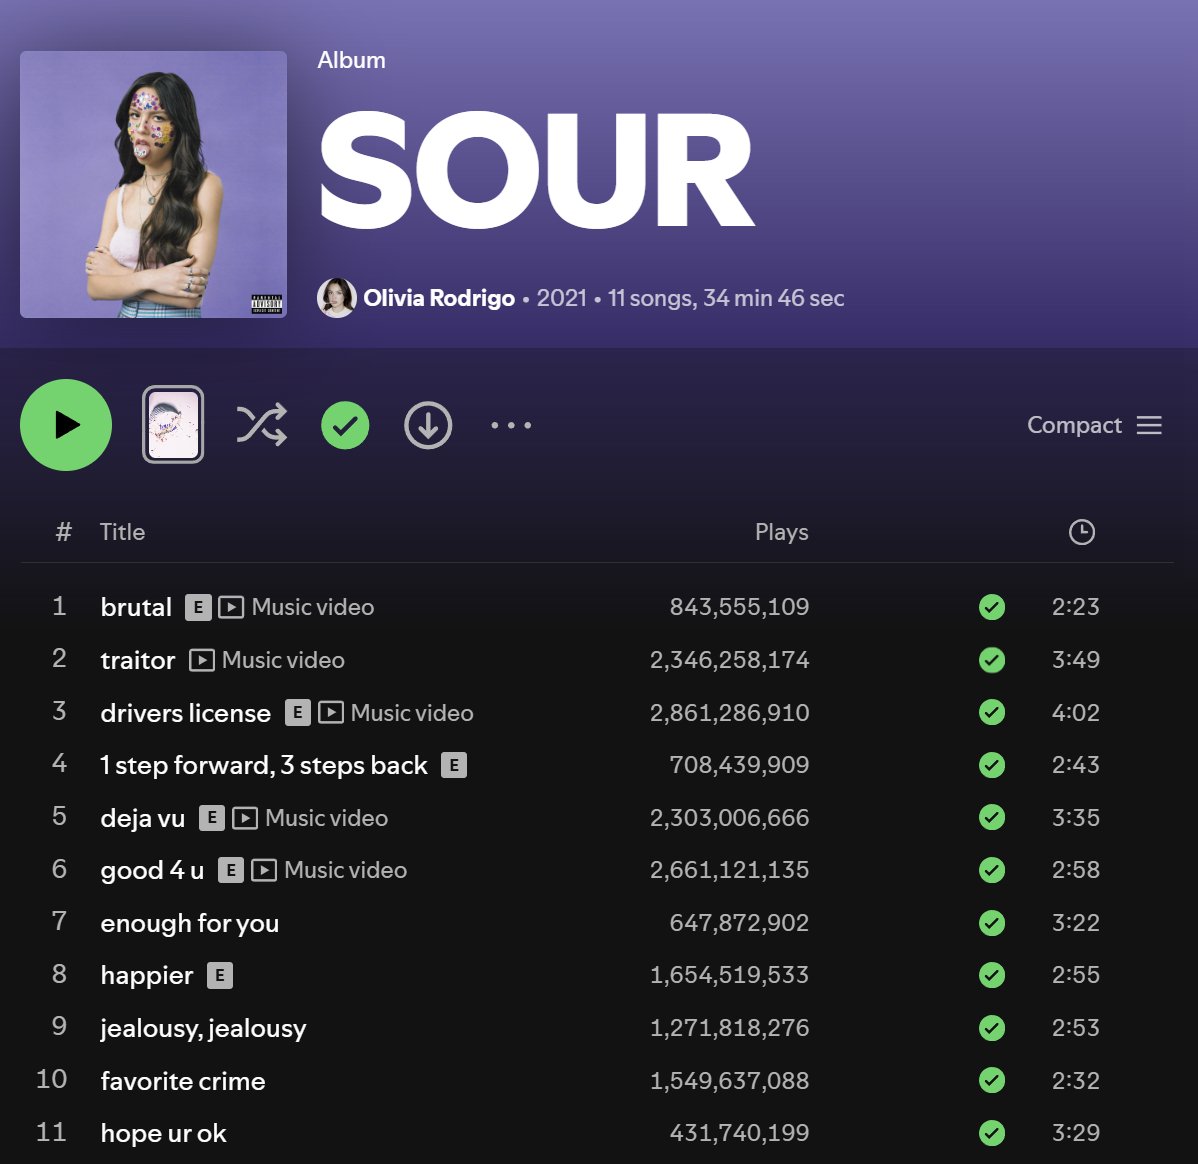The height and width of the screenshot is (1164, 1198).
Task: Click track number 7
Action: (59, 922)
